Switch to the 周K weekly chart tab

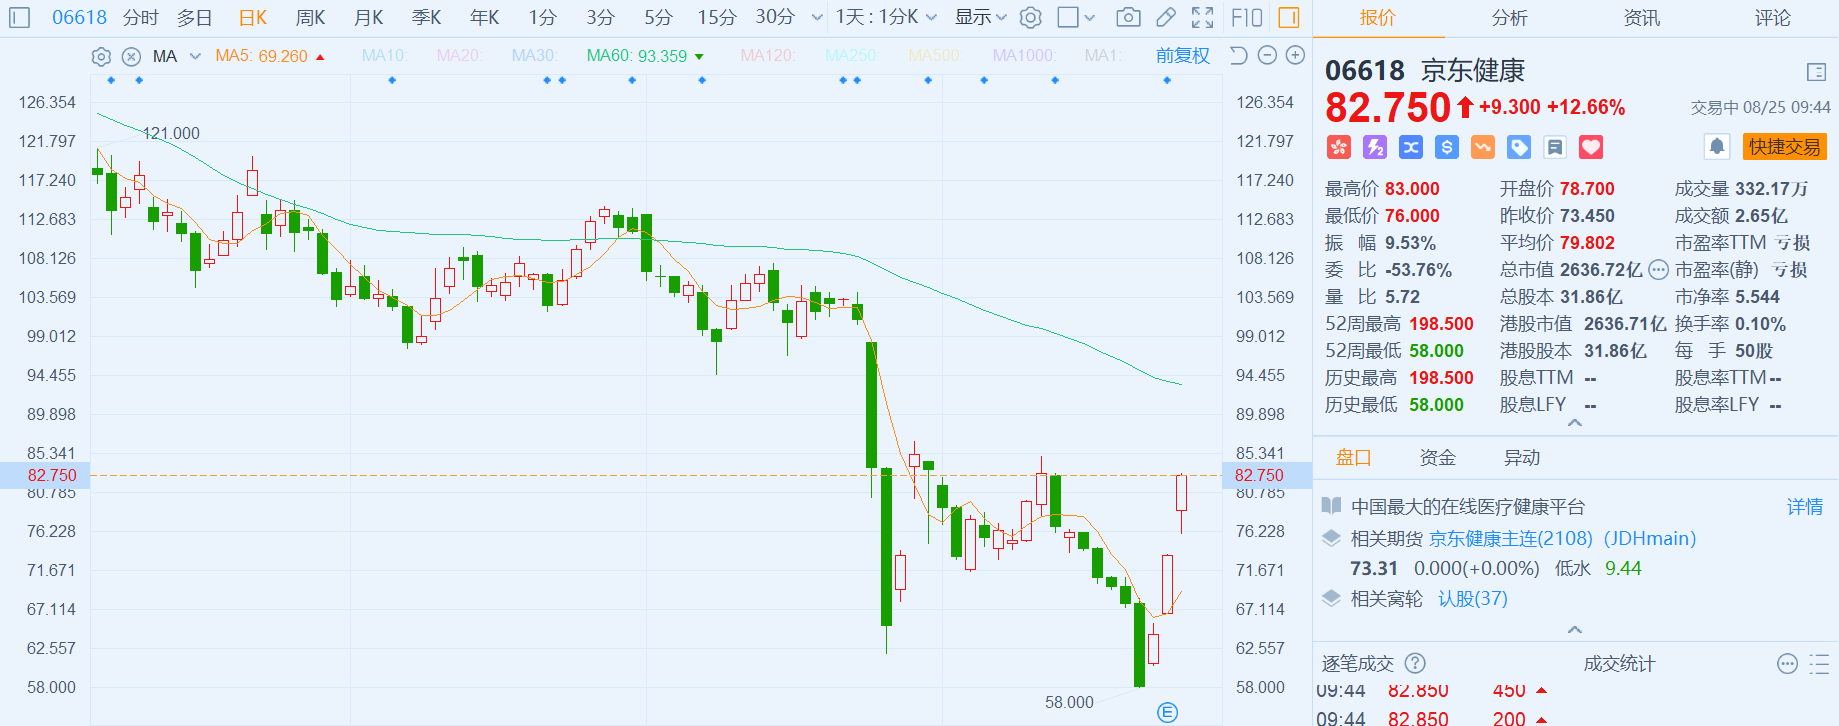[310, 17]
